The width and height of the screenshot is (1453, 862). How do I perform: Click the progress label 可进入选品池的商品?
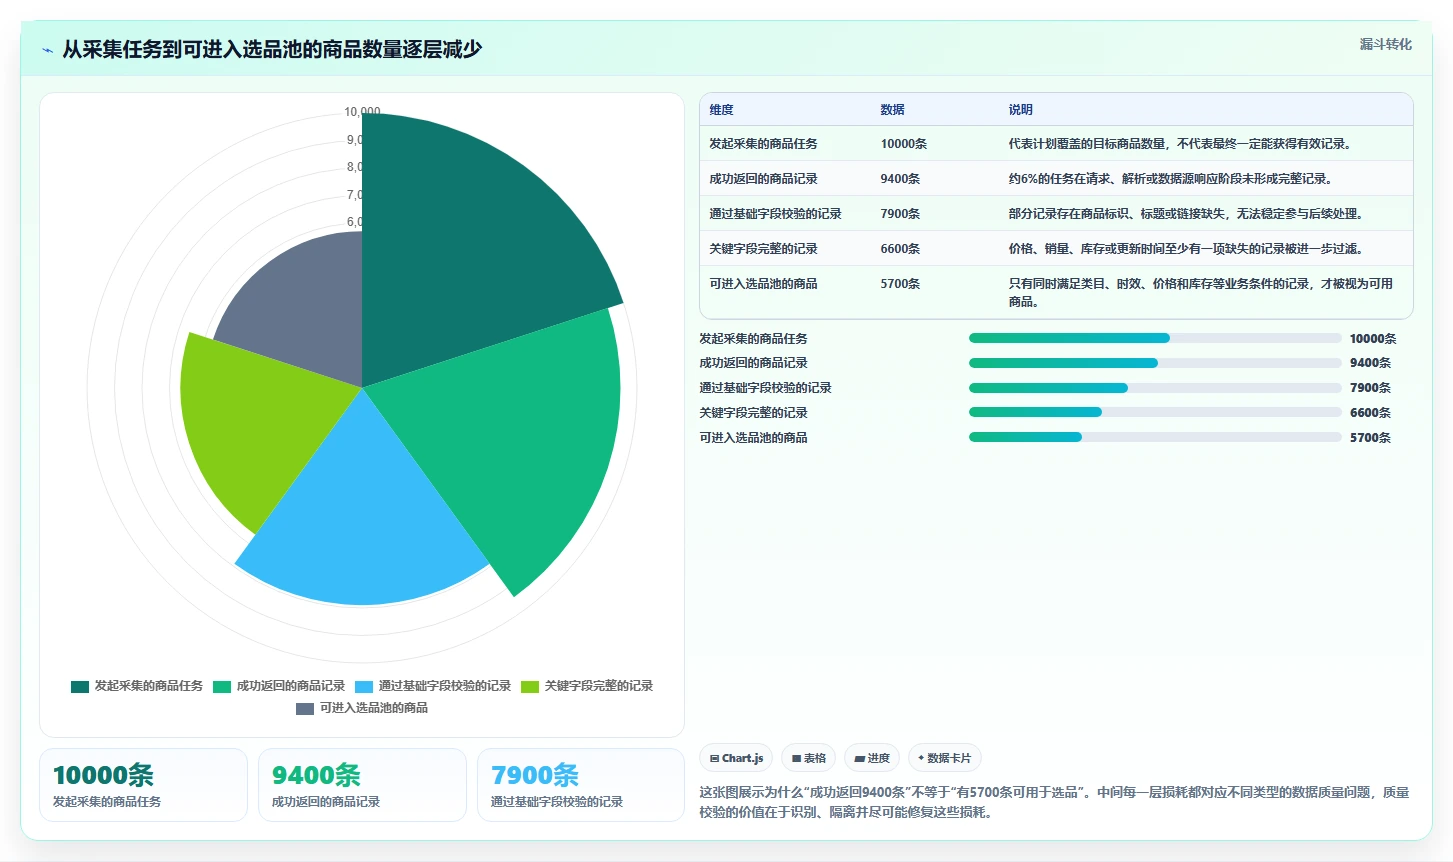(x=753, y=438)
